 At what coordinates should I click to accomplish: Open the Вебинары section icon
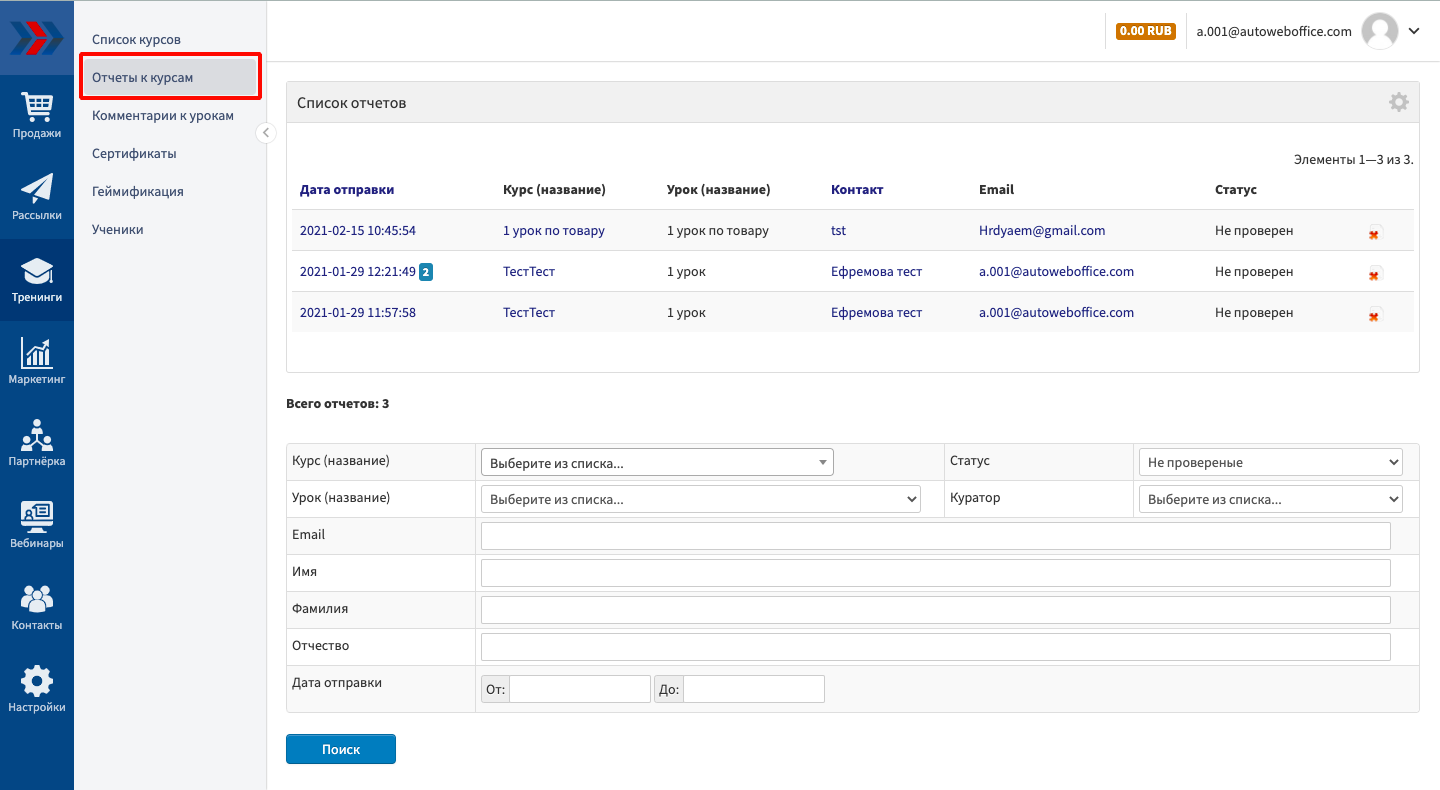[37, 525]
